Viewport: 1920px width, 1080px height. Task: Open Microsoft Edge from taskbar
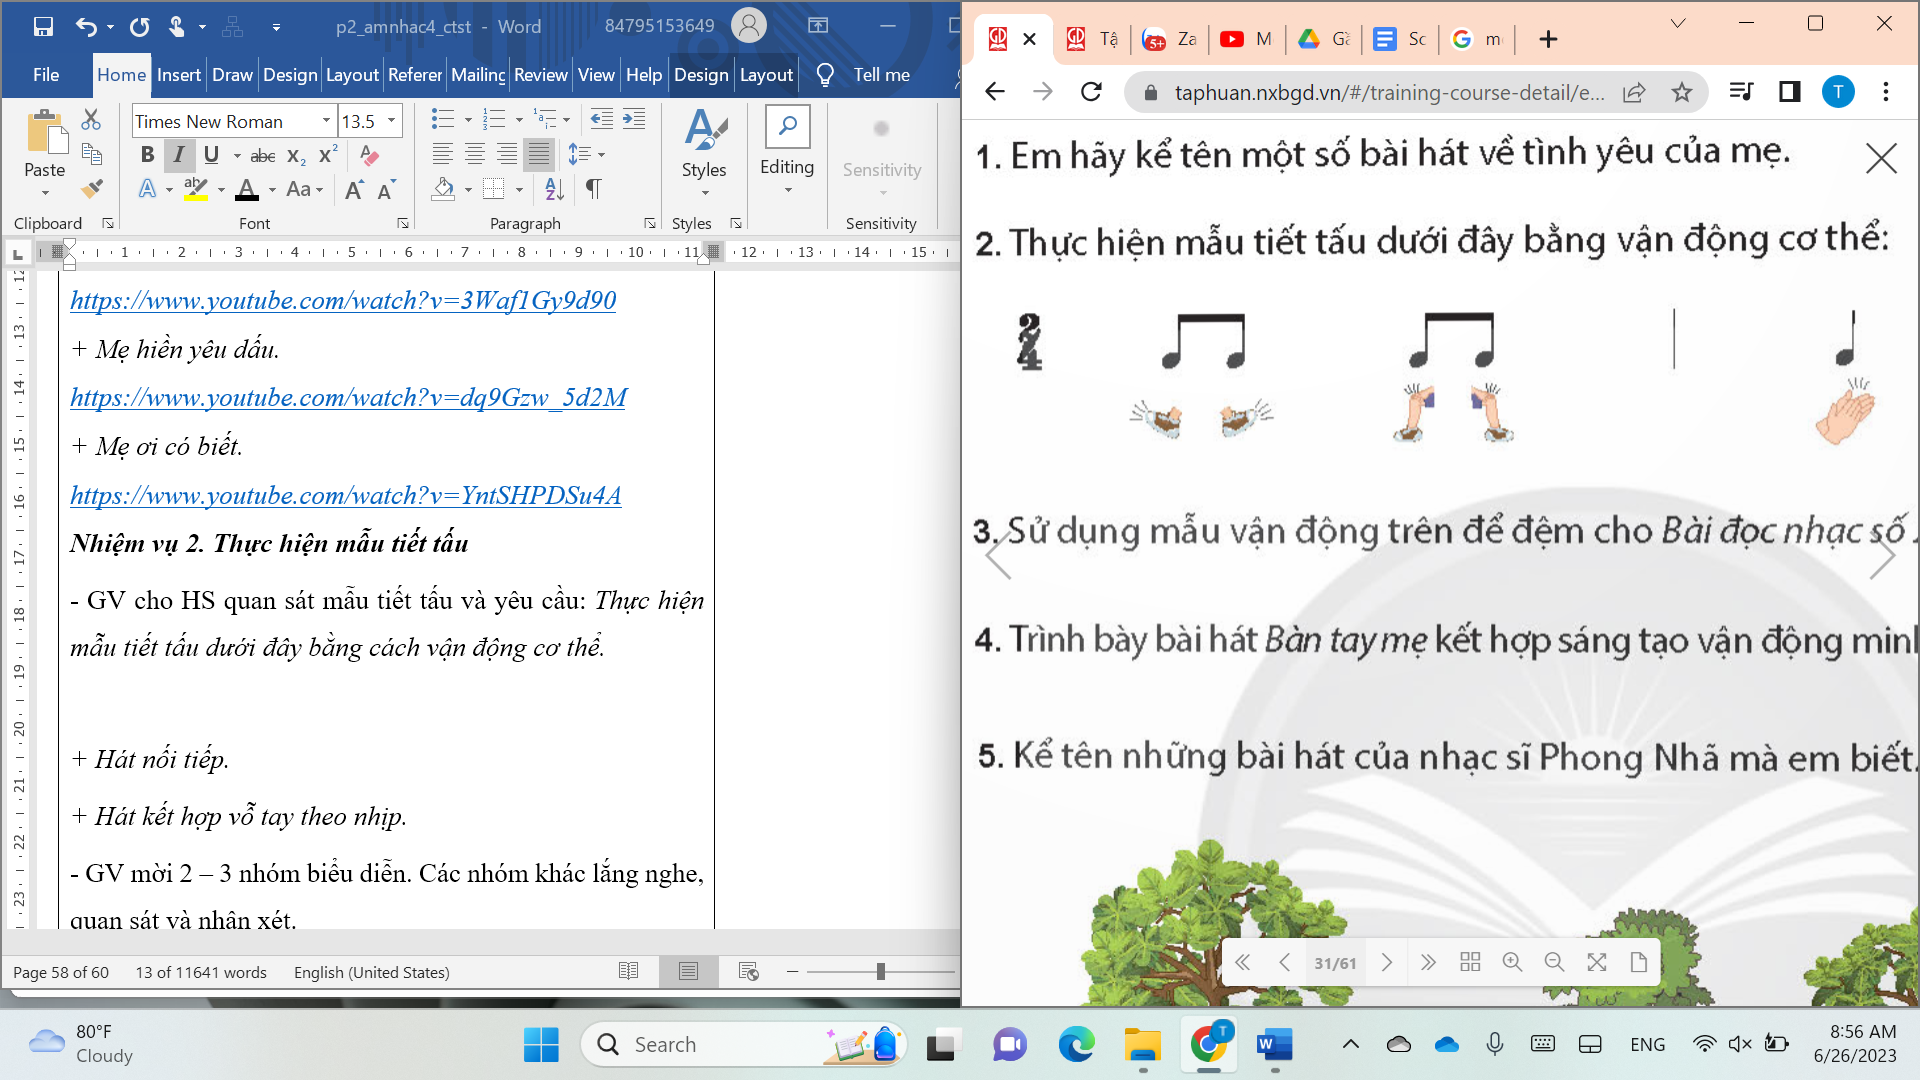click(1076, 1045)
